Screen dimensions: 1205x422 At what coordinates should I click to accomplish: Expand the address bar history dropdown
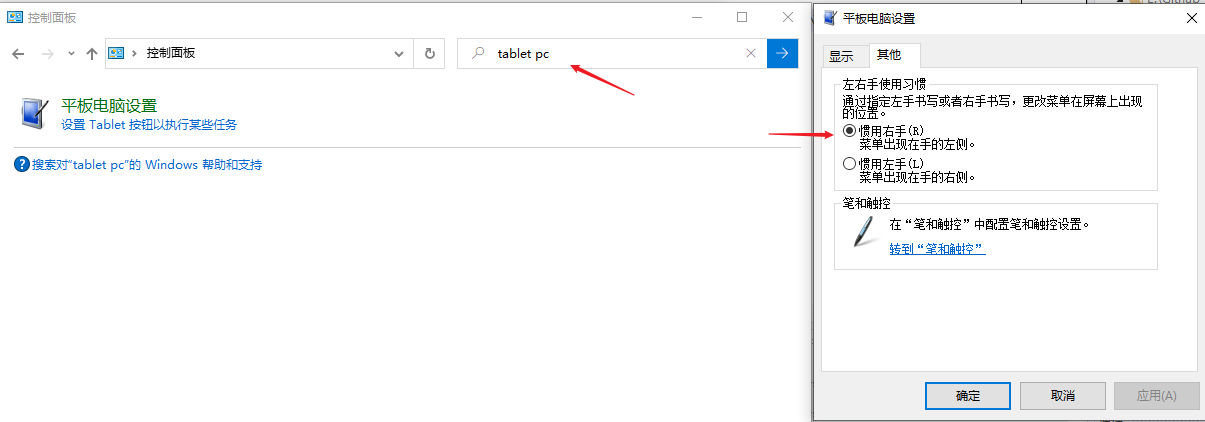click(399, 54)
